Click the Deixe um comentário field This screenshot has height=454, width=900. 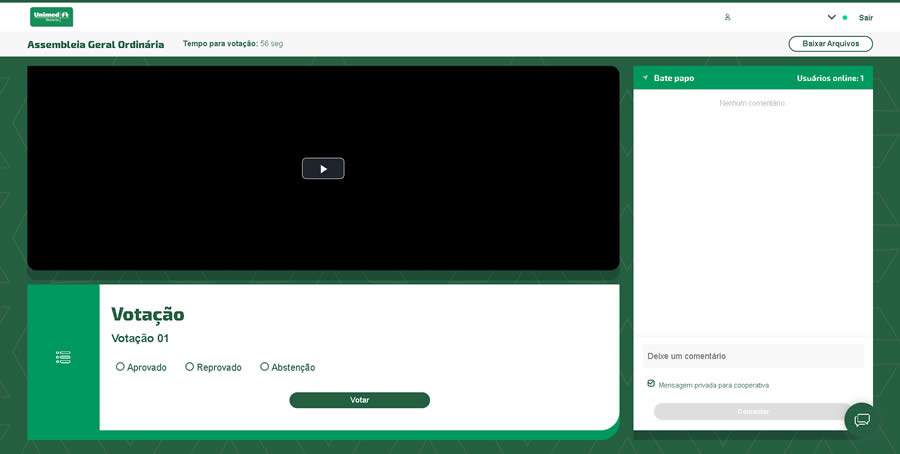752,356
